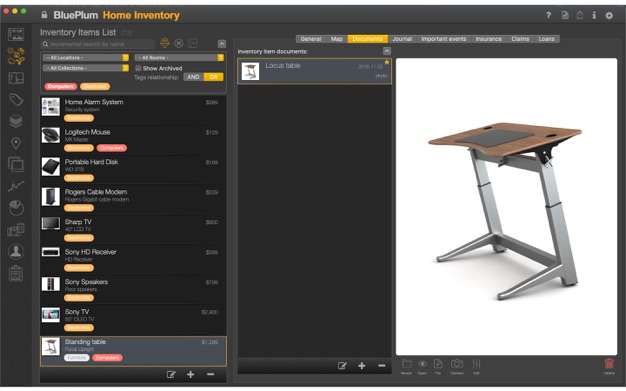Open the person contacts sidebar icon
The image size is (626, 391).
16,252
